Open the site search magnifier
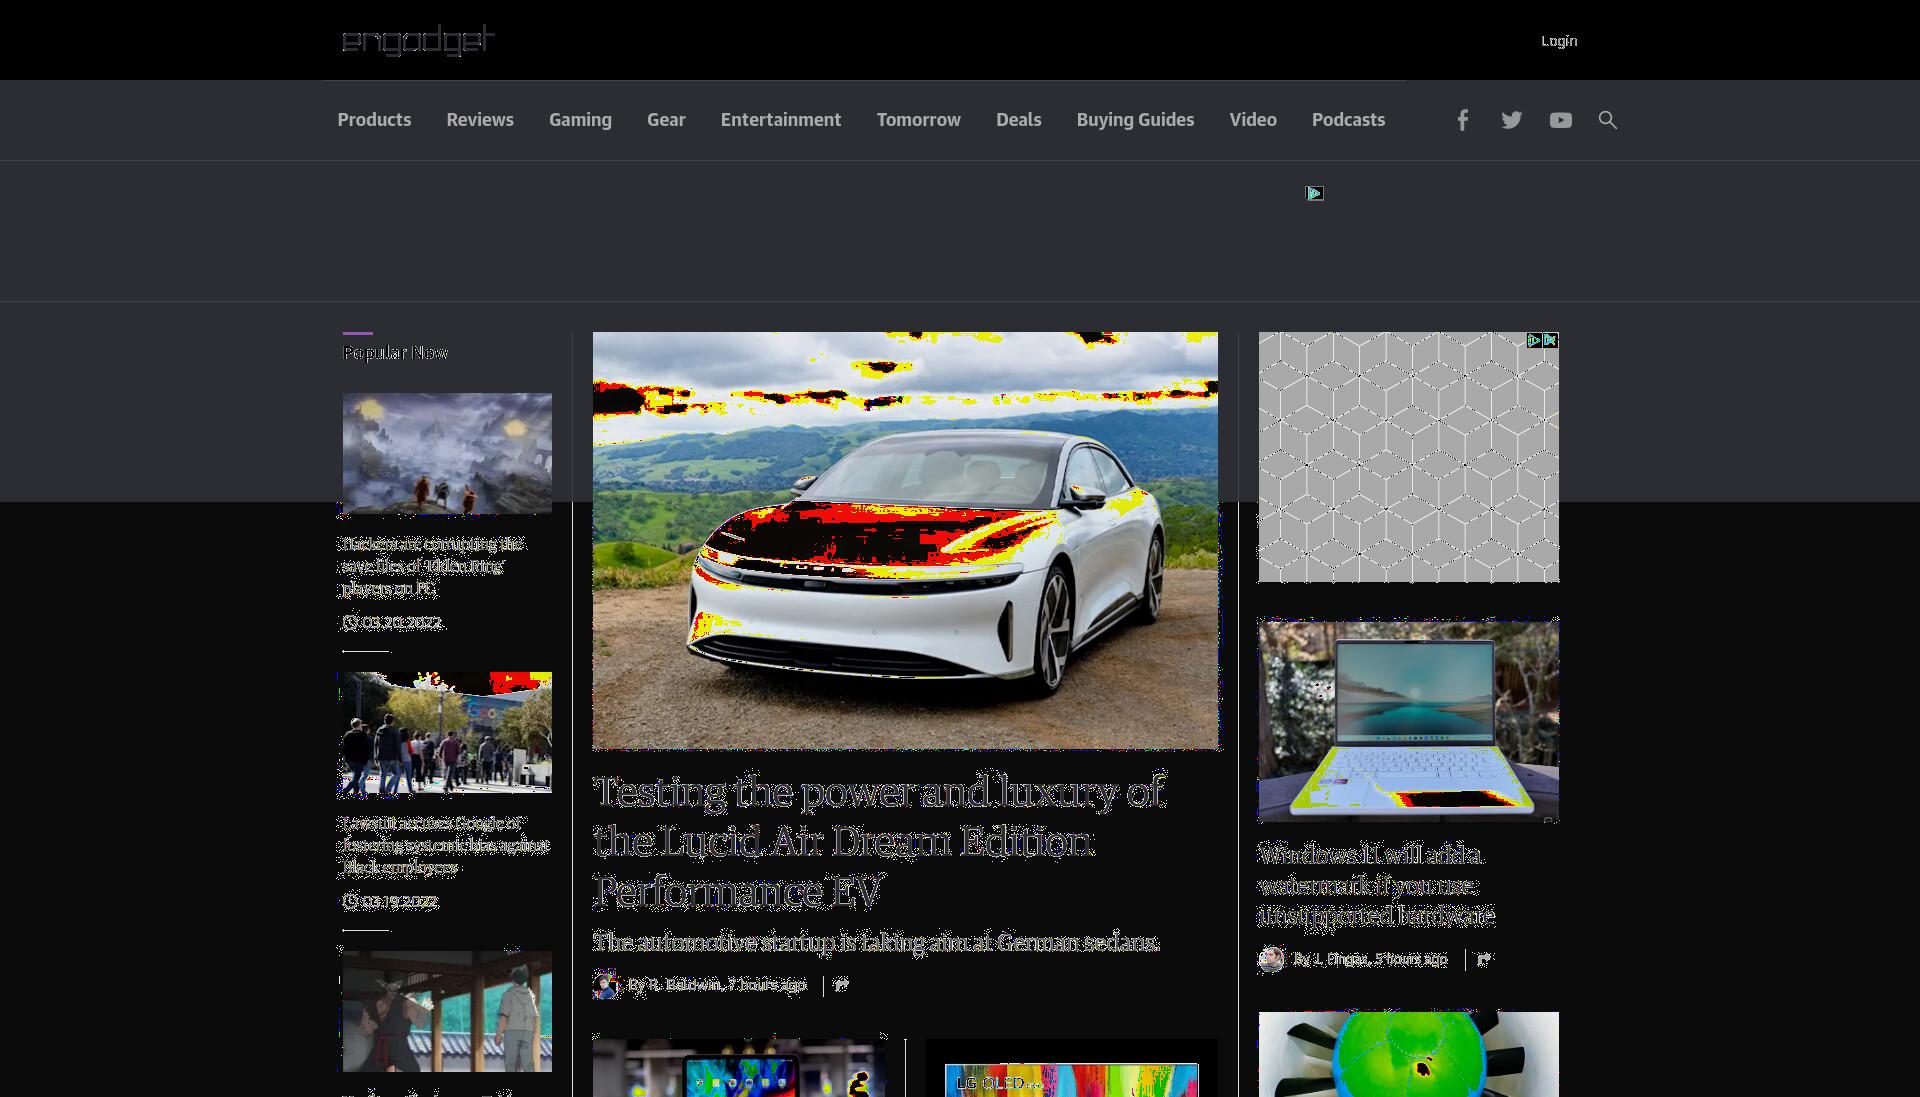1920x1097 pixels. click(x=1607, y=120)
